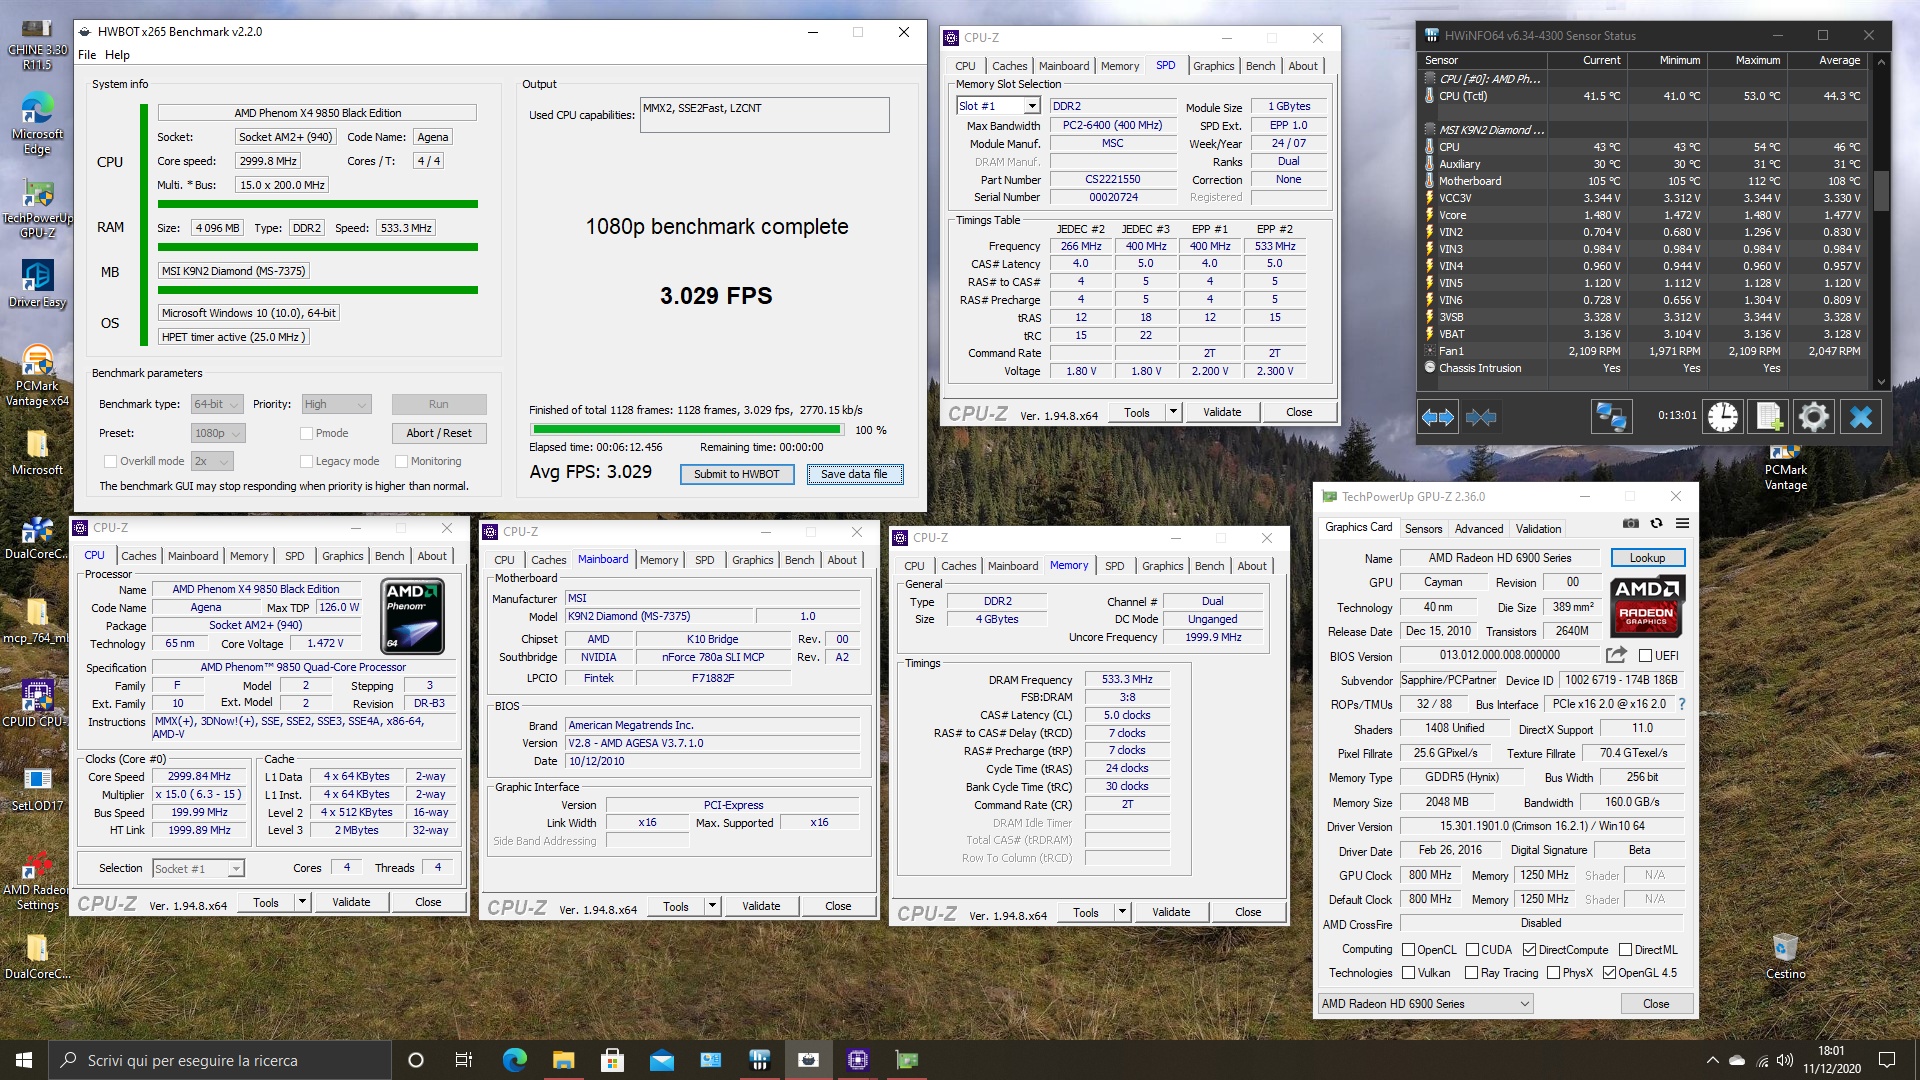Take GPU-Z screenshot with camera icon
1920x1080 pixels.
pyautogui.click(x=1630, y=523)
